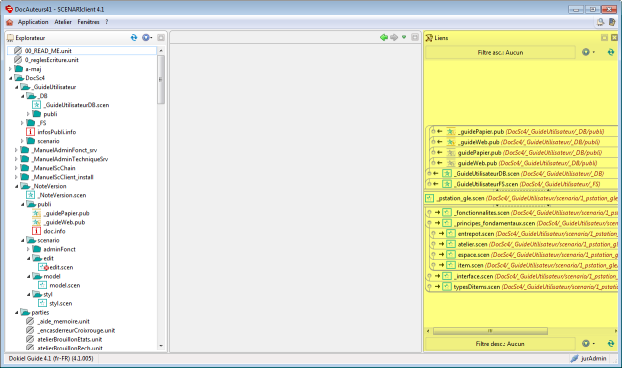Viewport: 622px width, 368px height.
Task: Open the ? help menu
Action: coord(107,22)
